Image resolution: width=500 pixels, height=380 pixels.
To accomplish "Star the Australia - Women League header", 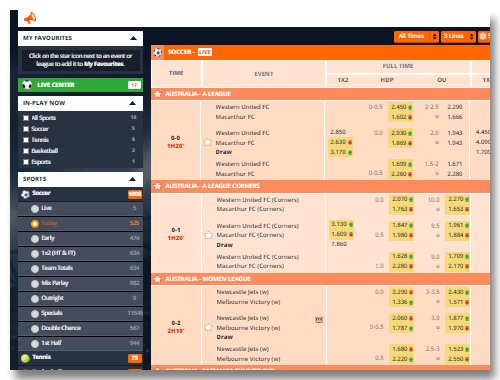I will point(157,279).
